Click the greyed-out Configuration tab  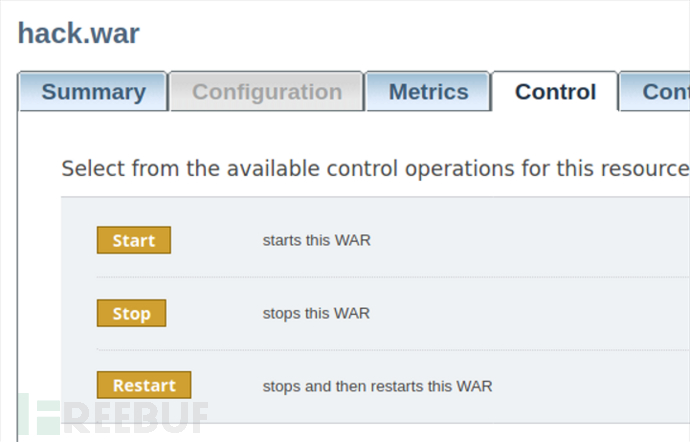[267, 92]
